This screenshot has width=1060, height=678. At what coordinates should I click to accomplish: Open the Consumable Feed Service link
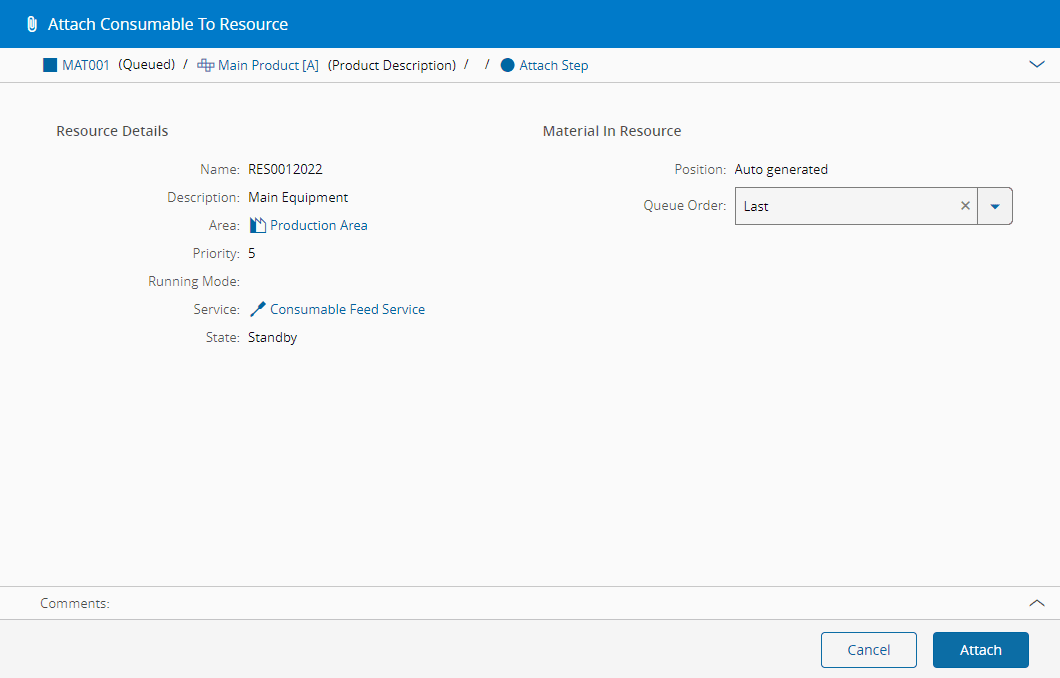click(347, 310)
